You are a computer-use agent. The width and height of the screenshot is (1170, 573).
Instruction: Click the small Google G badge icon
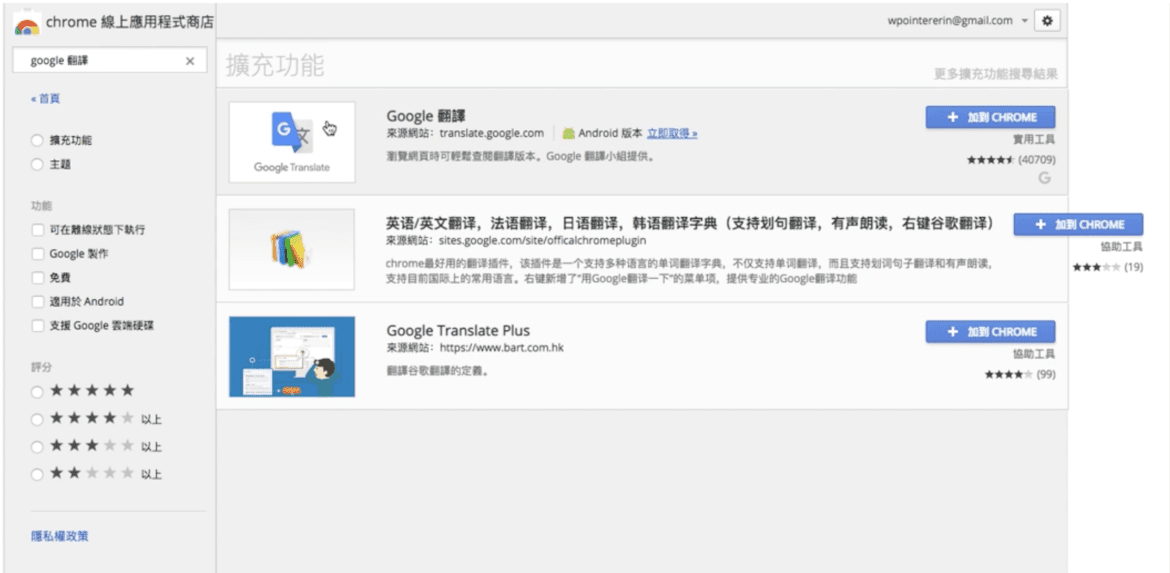click(1045, 178)
